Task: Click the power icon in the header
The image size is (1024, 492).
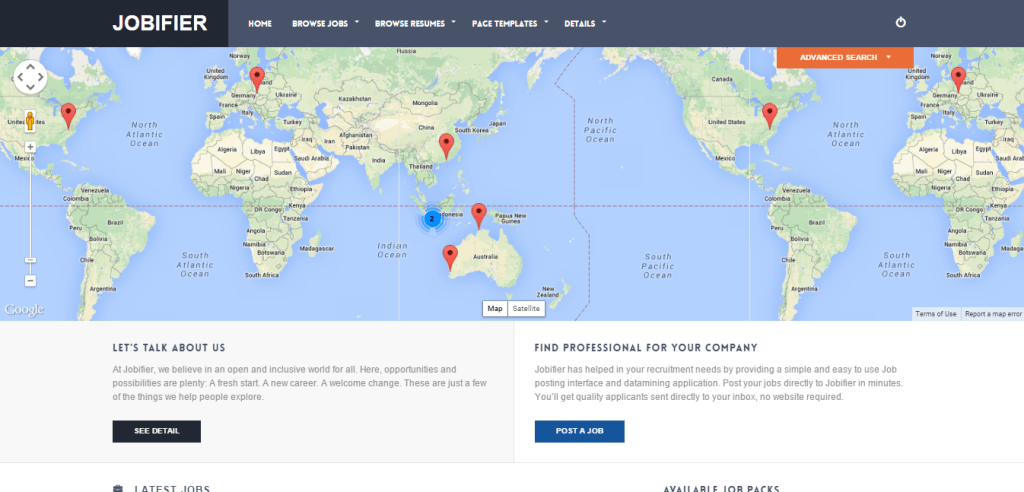Action: click(x=901, y=22)
